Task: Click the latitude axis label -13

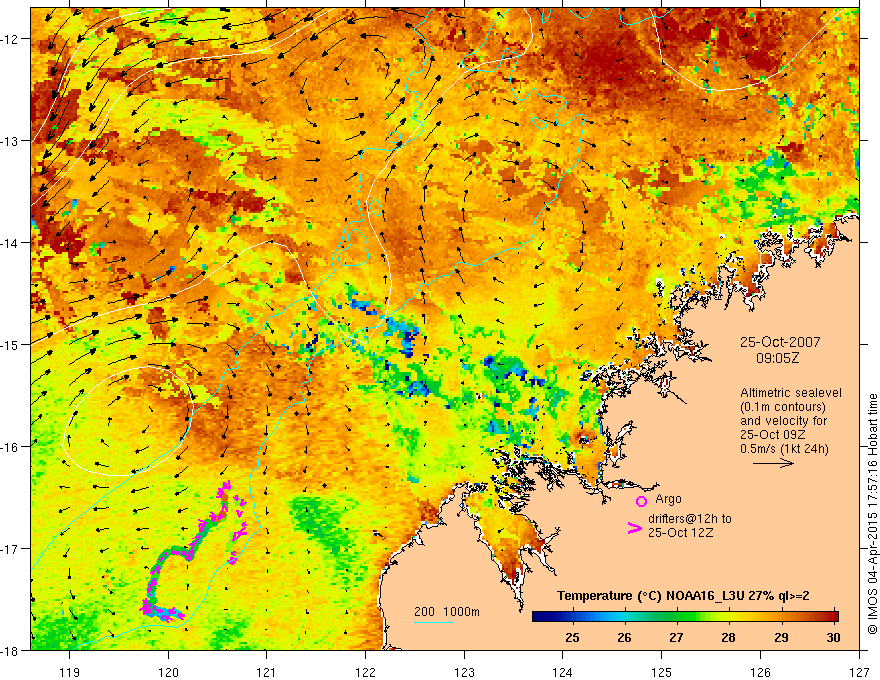Action: tap(11, 141)
